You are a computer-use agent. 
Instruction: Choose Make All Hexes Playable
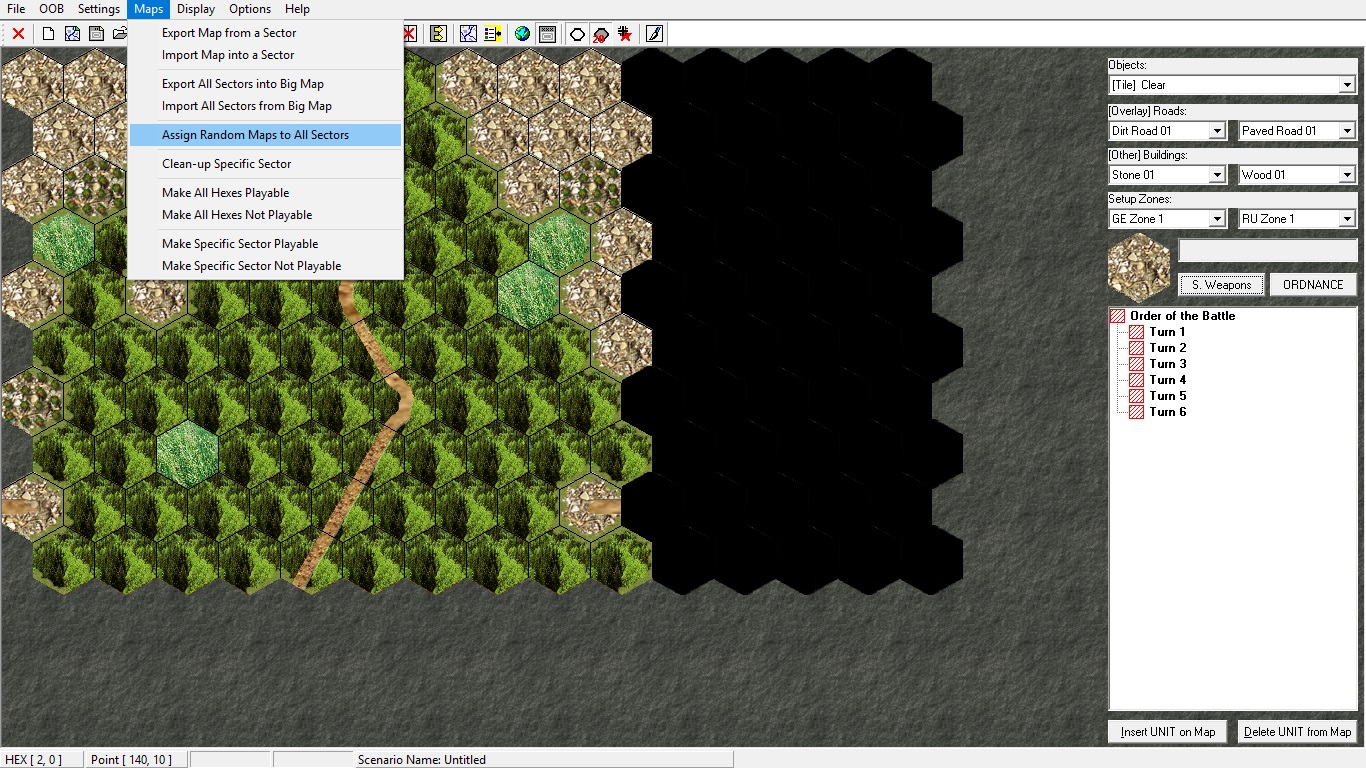266,193
